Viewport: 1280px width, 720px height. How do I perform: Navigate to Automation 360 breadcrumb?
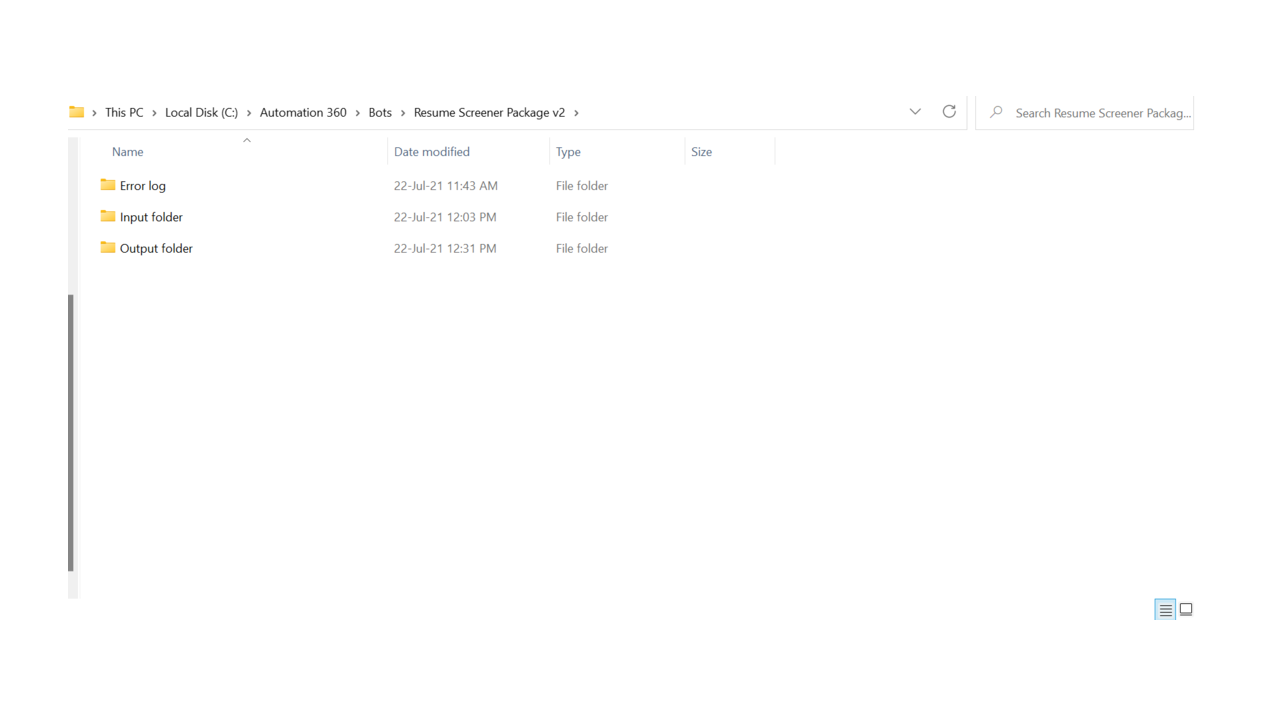(303, 113)
